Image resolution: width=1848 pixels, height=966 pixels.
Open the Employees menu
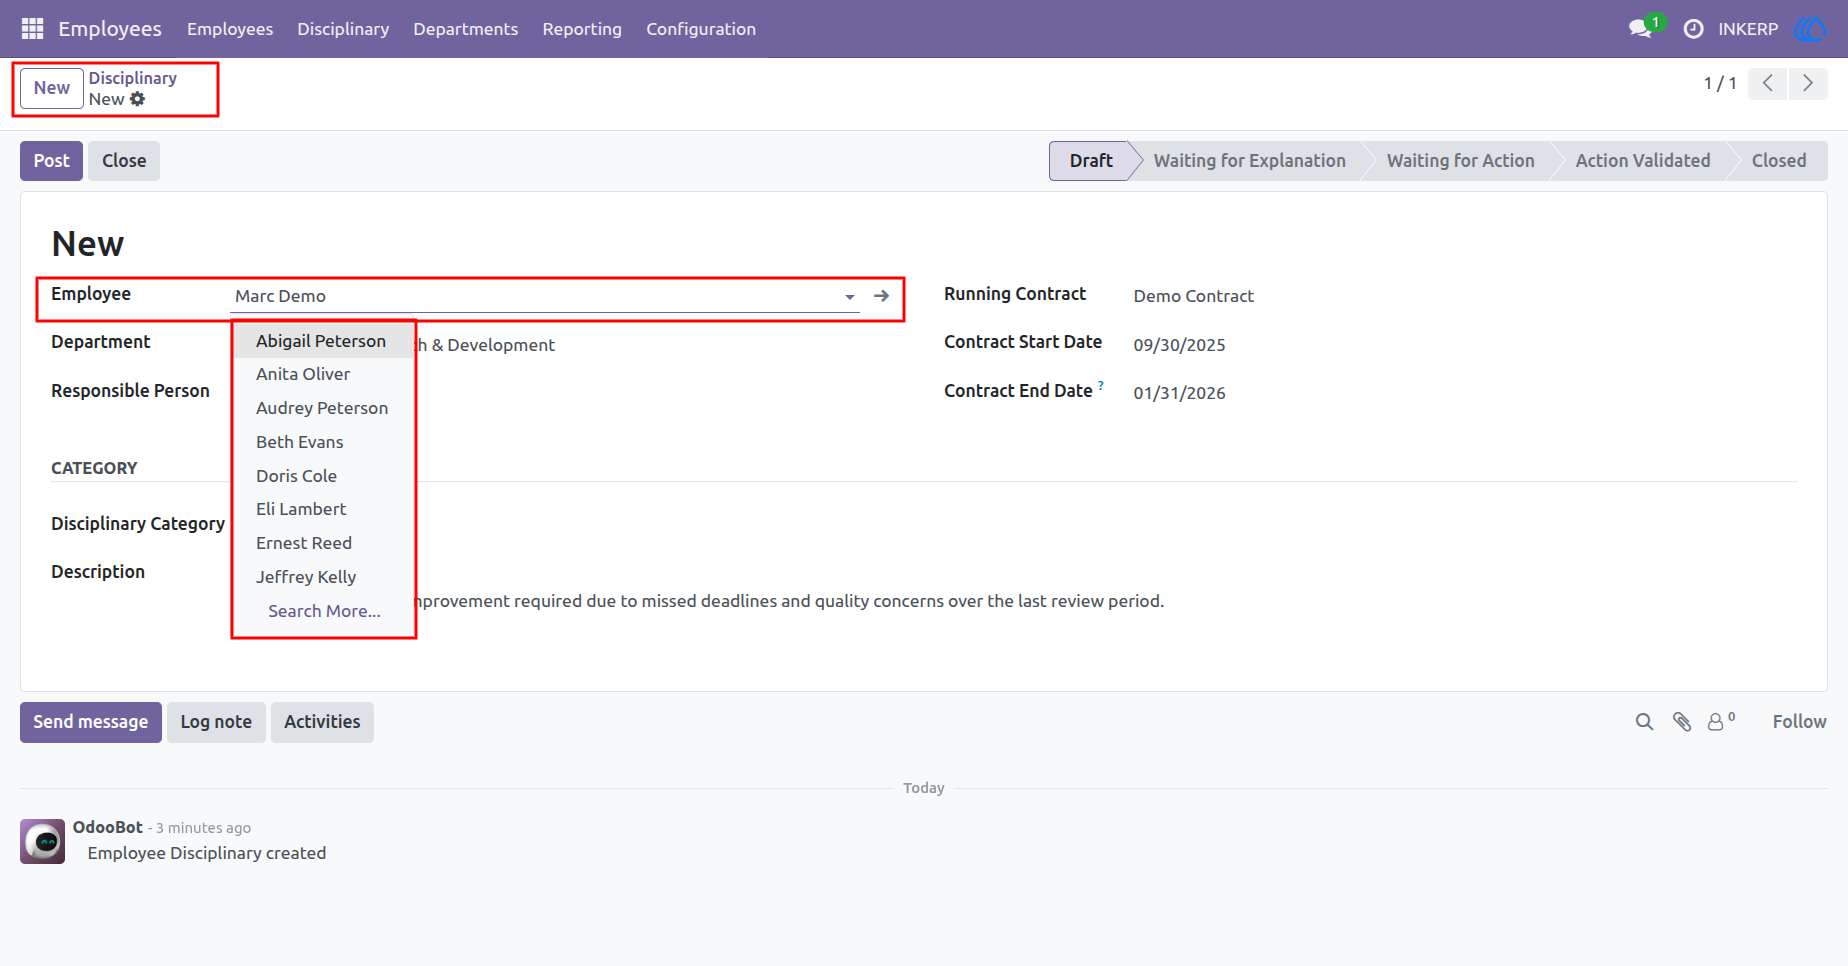[x=230, y=29]
